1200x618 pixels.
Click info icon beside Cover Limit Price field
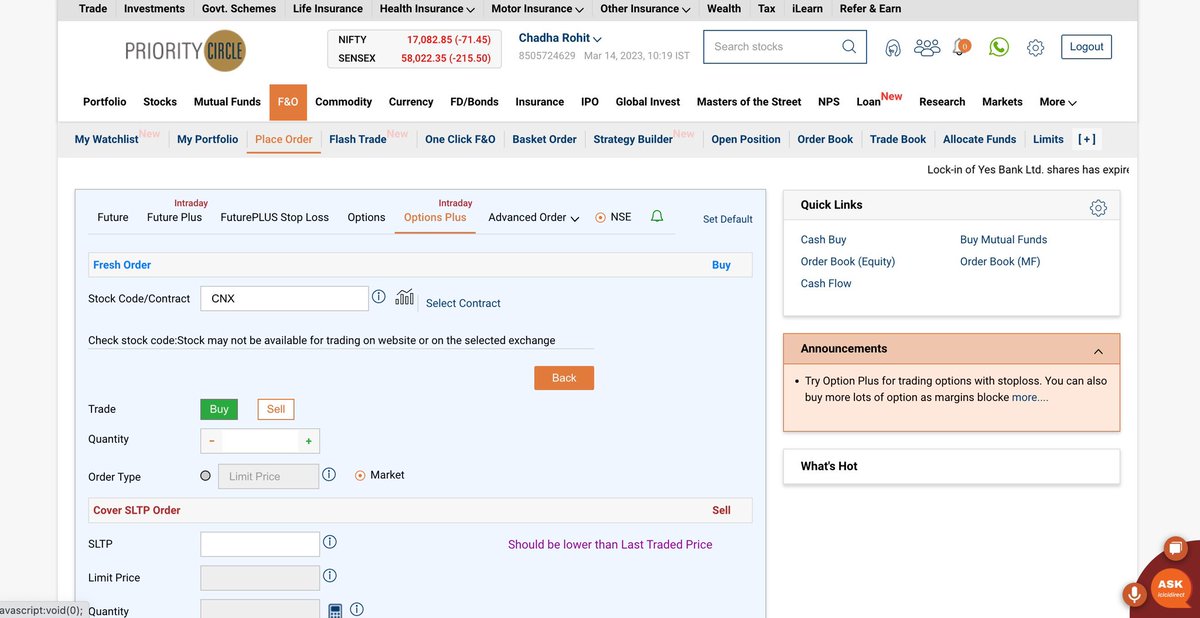pyautogui.click(x=329, y=576)
